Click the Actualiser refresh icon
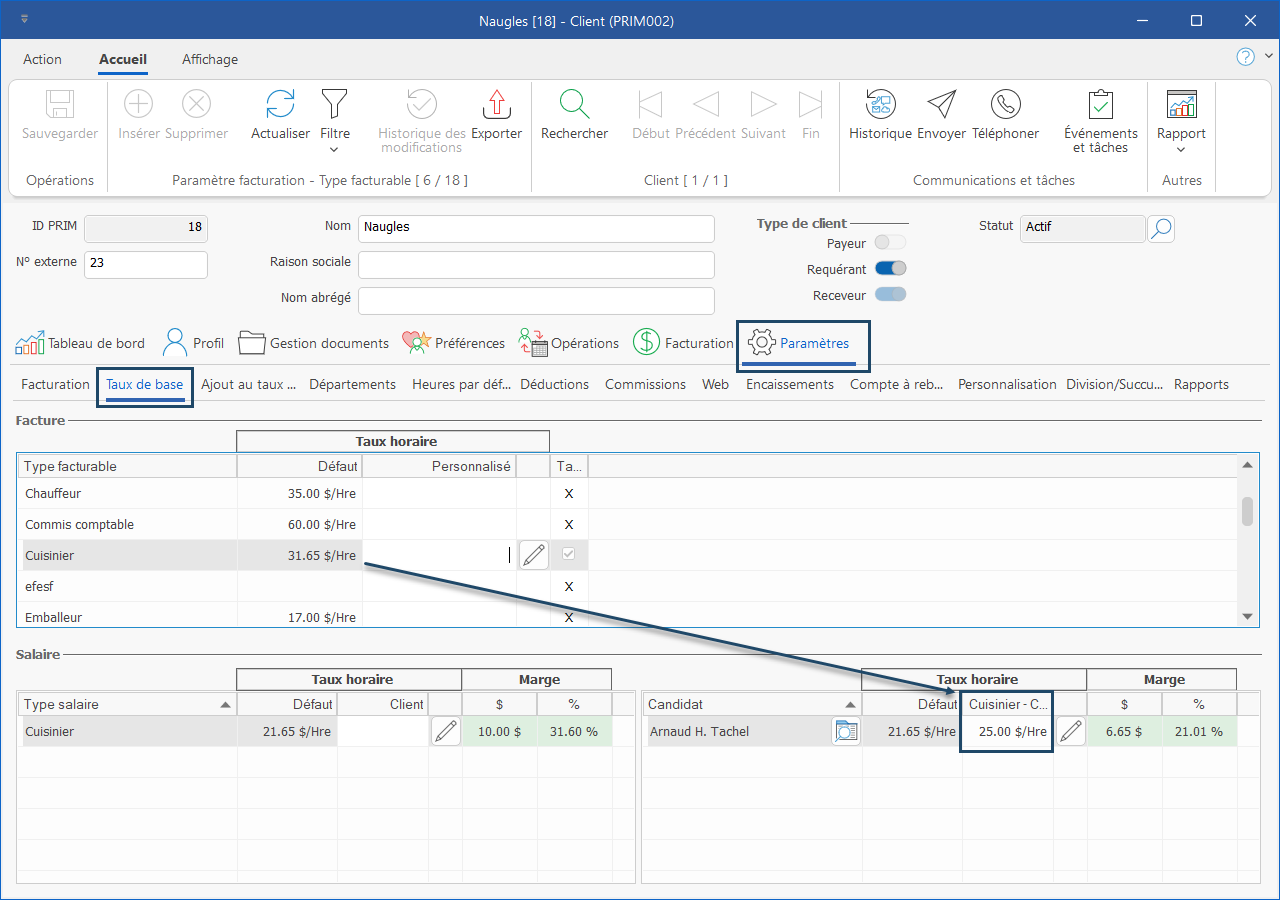The width and height of the screenshot is (1280, 900). click(x=280, y=105)
